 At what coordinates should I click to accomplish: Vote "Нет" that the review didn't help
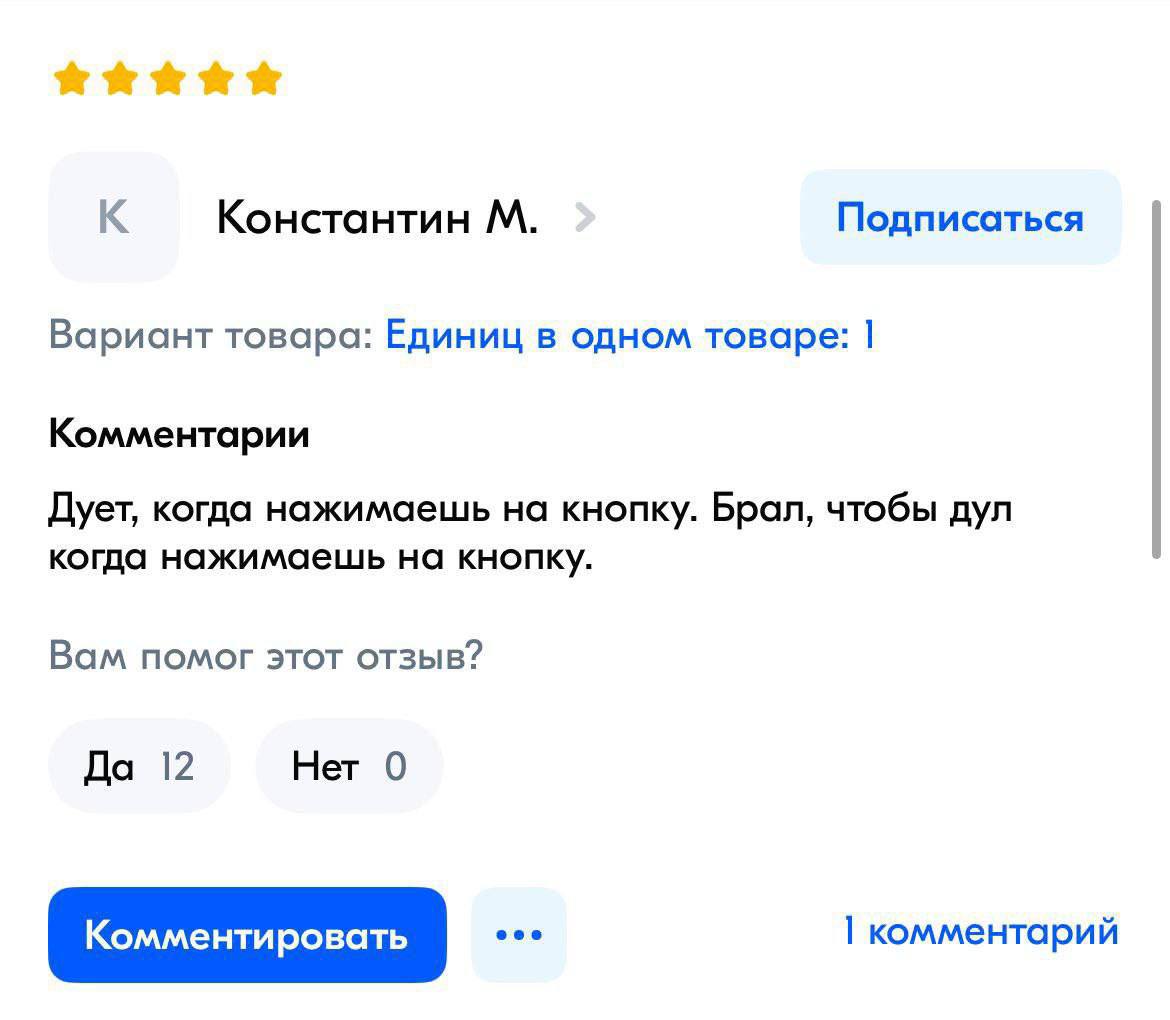[x=349, y=767]
